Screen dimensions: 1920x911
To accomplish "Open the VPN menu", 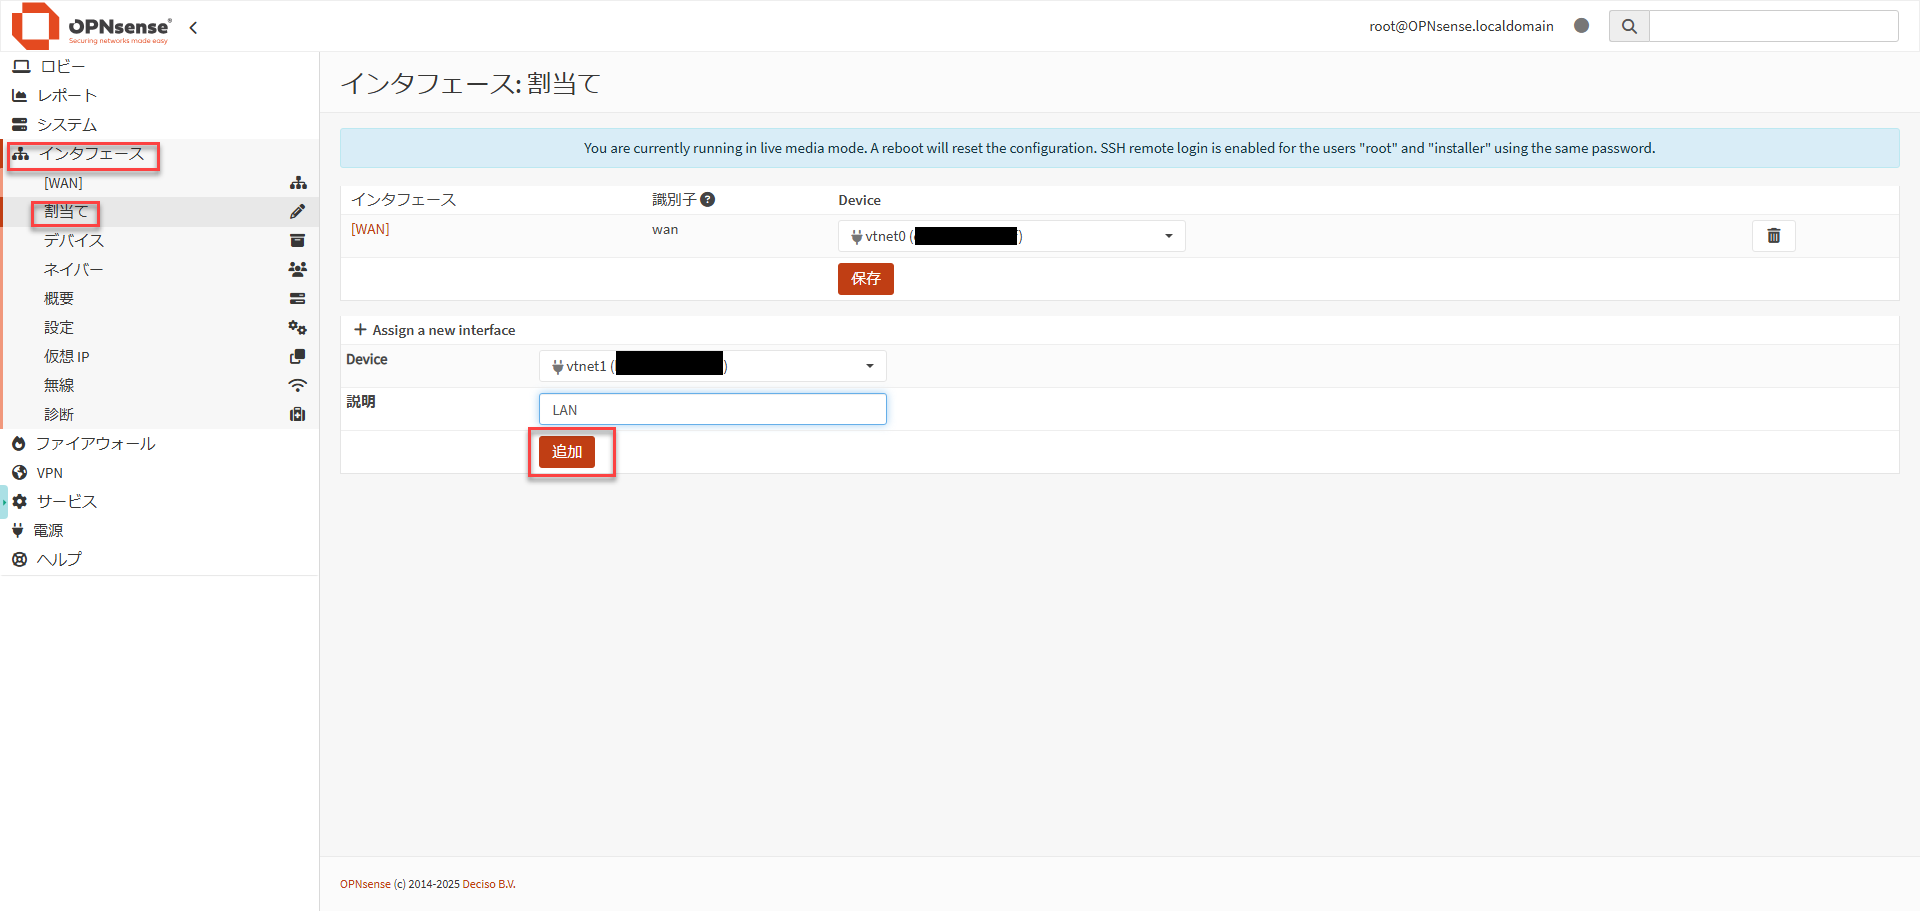I will point(49,473).
